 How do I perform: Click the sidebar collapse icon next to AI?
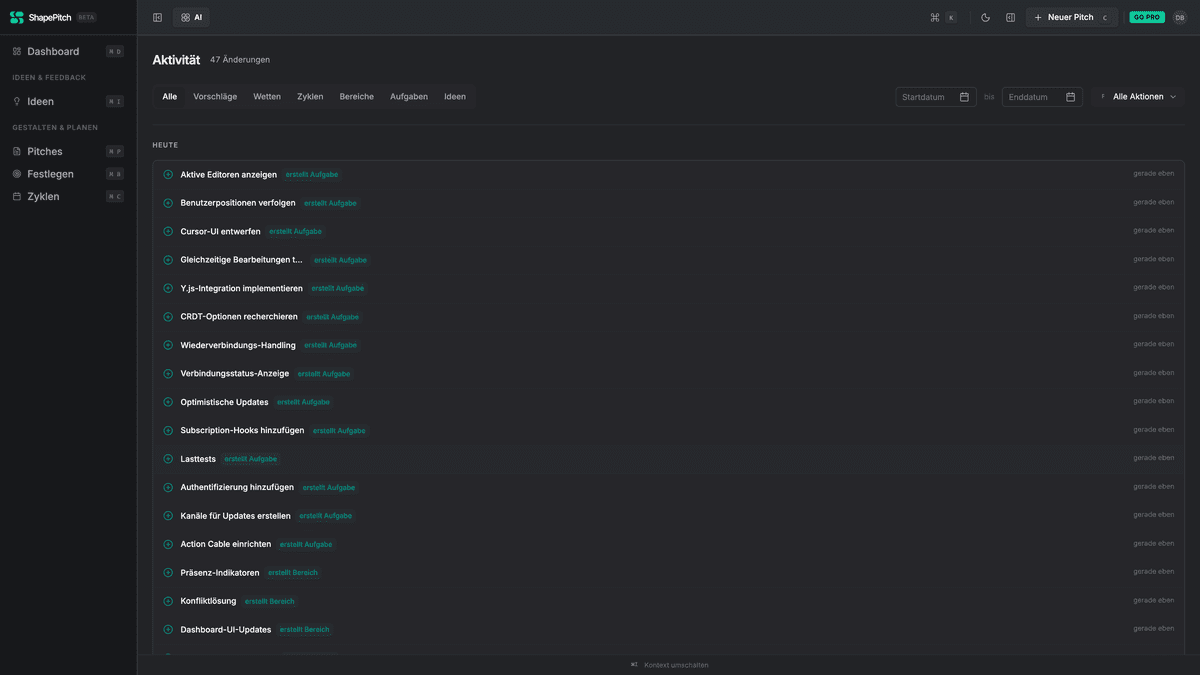coord(156,17)
